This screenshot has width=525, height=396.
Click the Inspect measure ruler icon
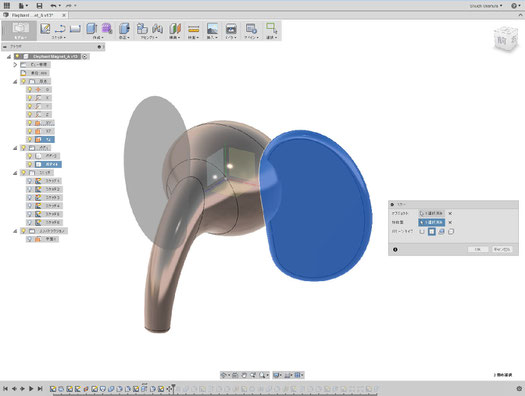click(194, 28)
